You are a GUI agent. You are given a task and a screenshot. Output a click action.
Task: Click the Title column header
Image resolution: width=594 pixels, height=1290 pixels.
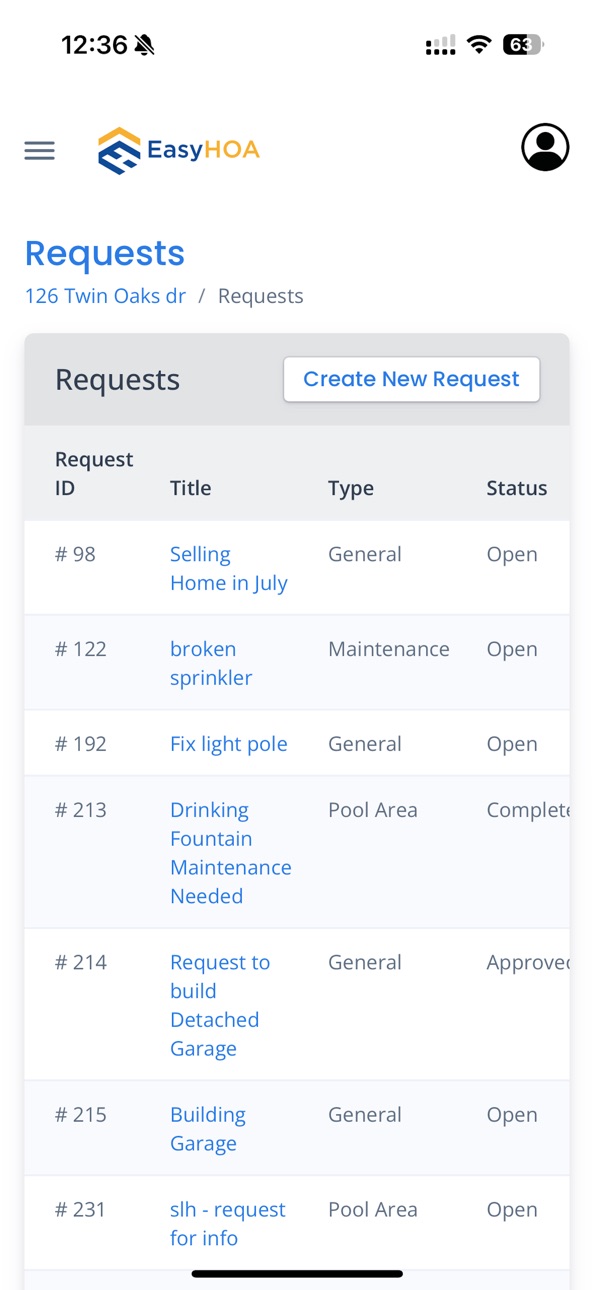pyautogui.click(x=190, y=488)
